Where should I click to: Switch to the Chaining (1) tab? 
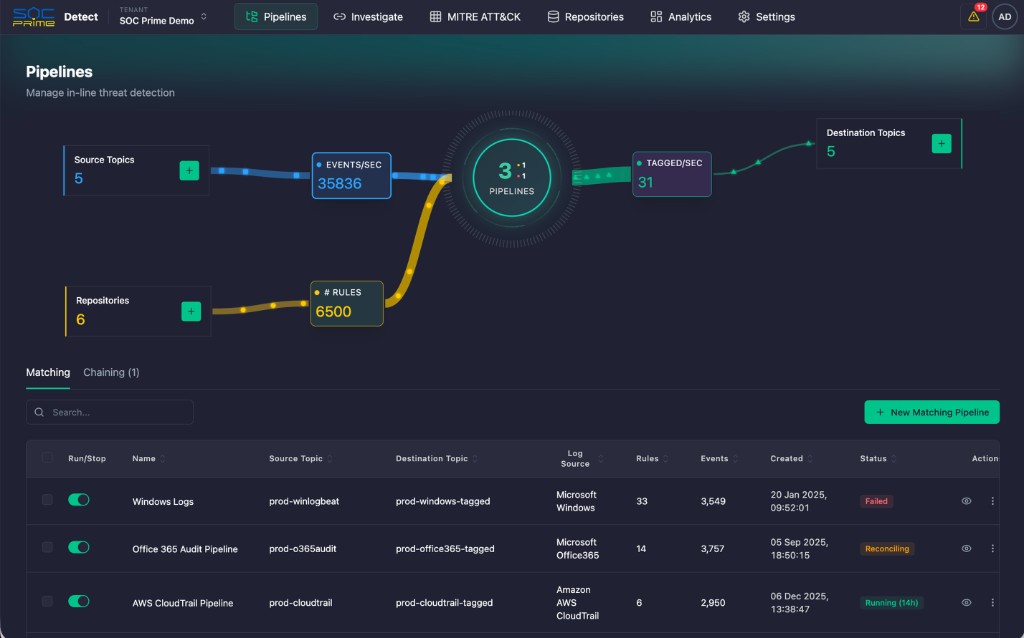tap(111, 372)
